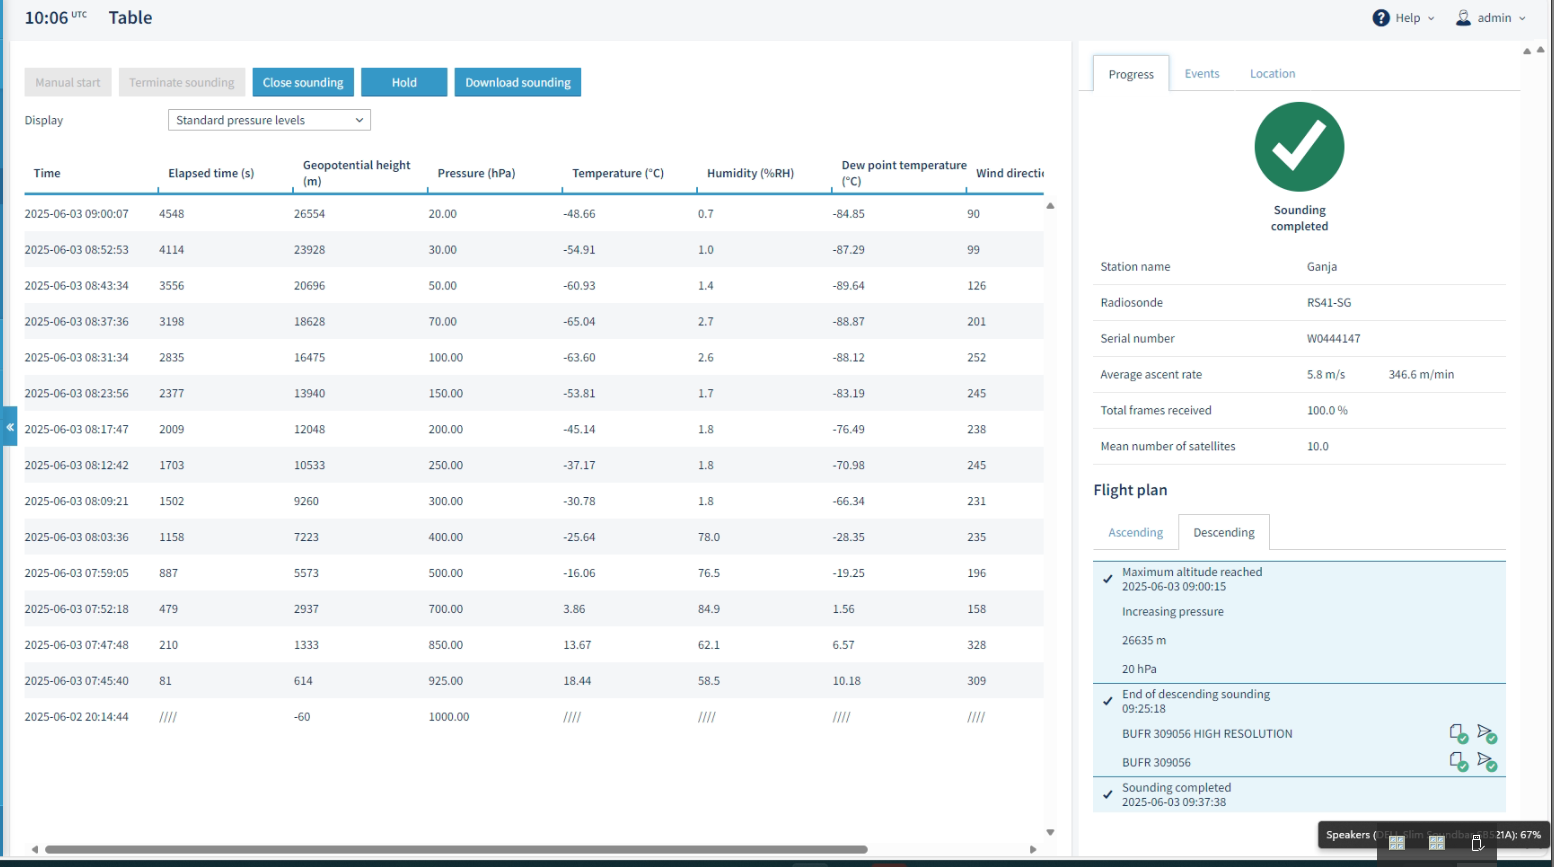Click the BUFR 309056 HIGH RESOLUTION send status icon
Viewport: 1554px width, 867px height.
pos(1487,734)
